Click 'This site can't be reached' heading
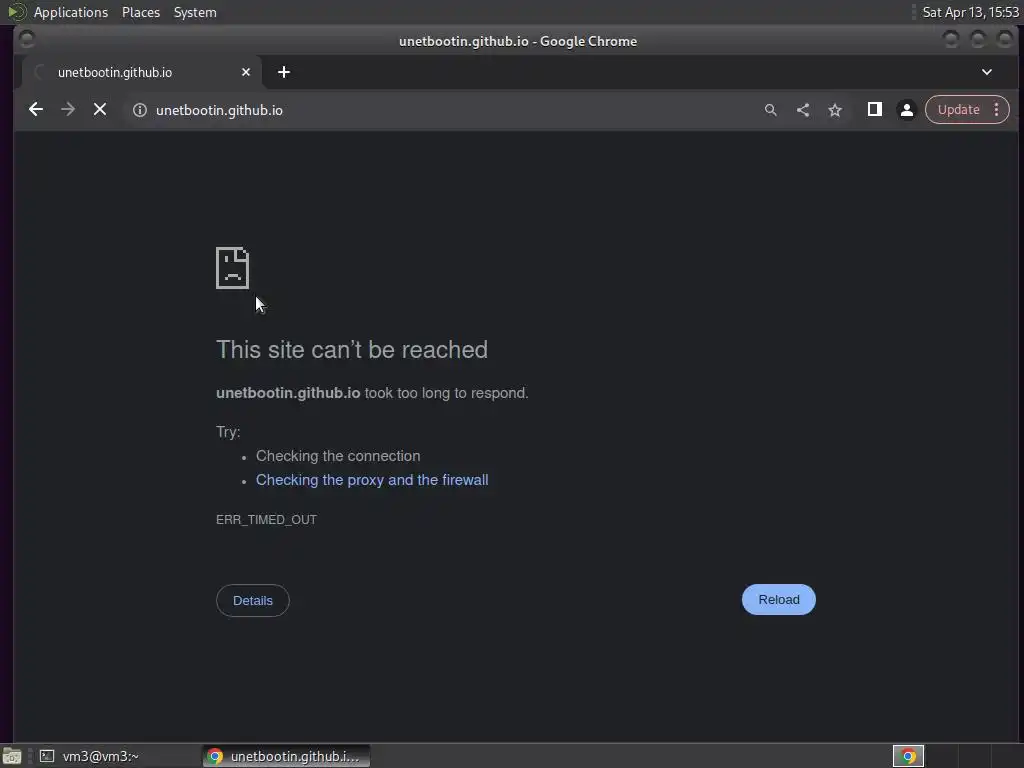The height and width of the screenshot is (768, 1024). click(x=352, y=350)
